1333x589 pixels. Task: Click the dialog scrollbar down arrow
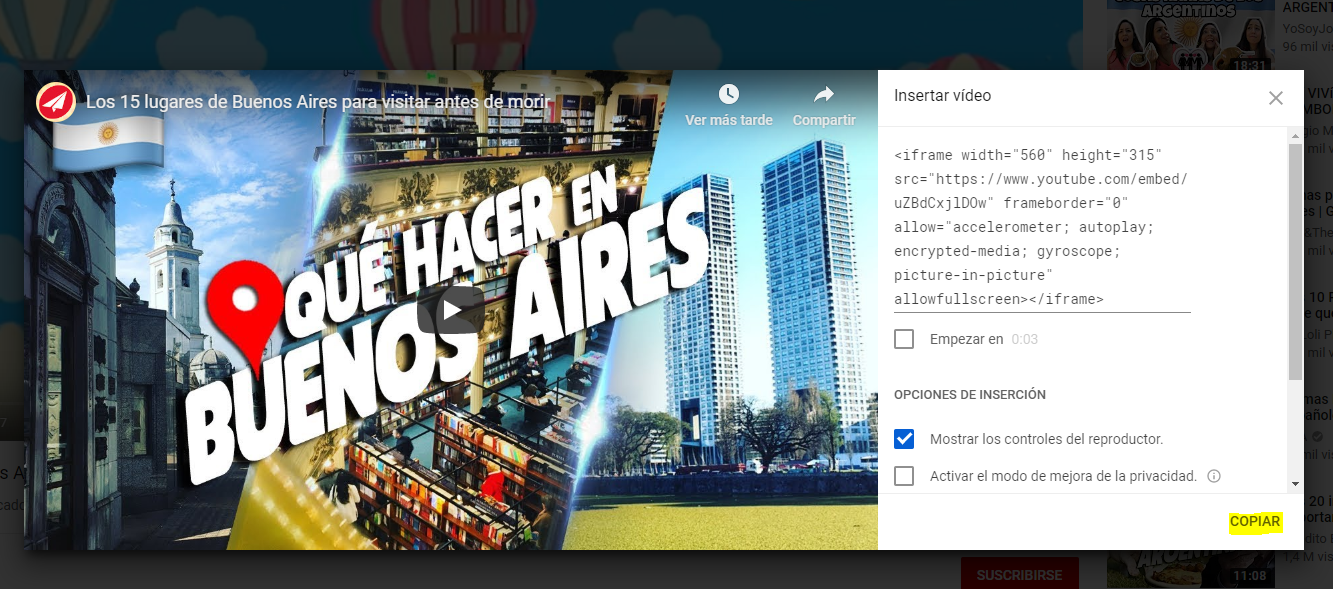click(1295, 483)
